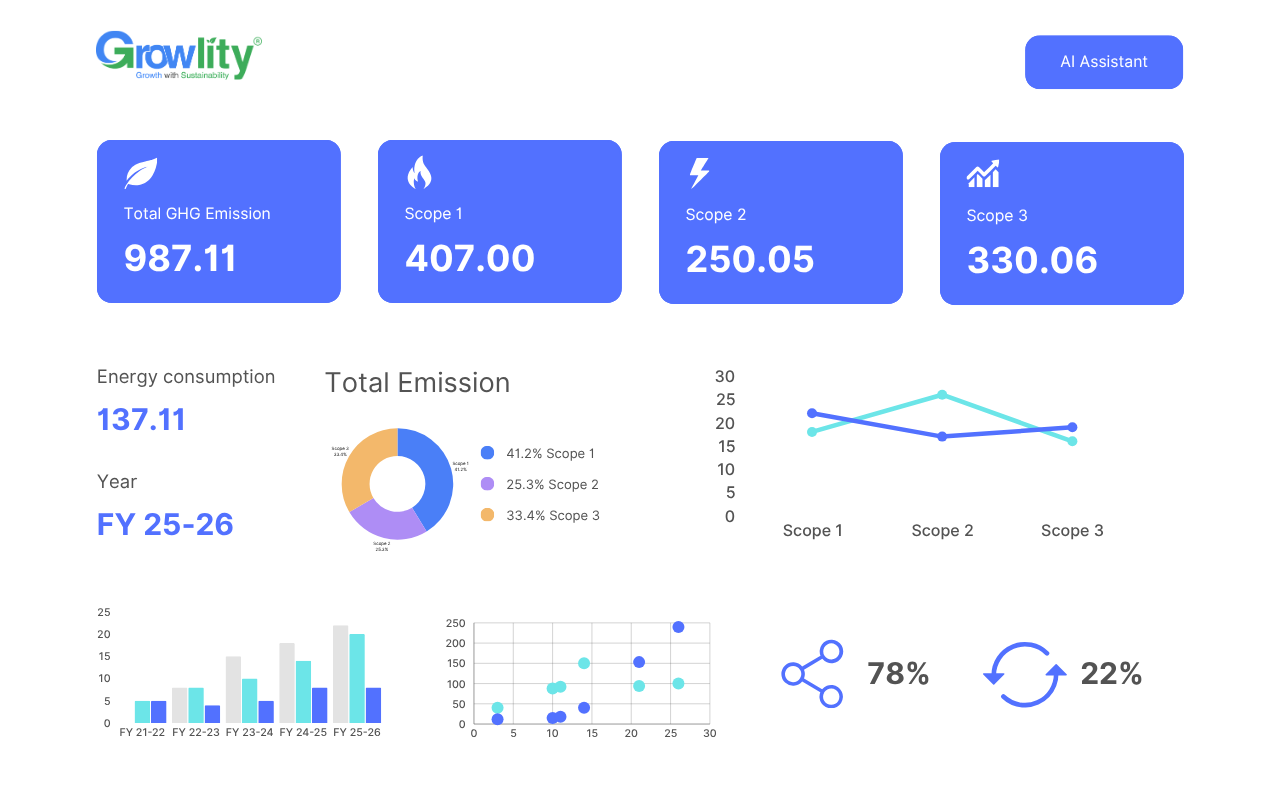Viewport: 1280px width, 800px height.
Task: Click the 78% share value
Action: coord(898,674)
